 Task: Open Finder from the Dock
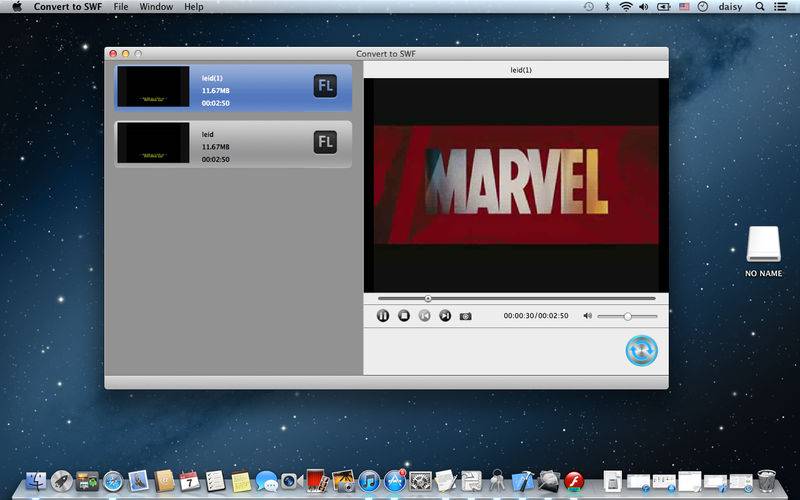[x=36, y=481]
